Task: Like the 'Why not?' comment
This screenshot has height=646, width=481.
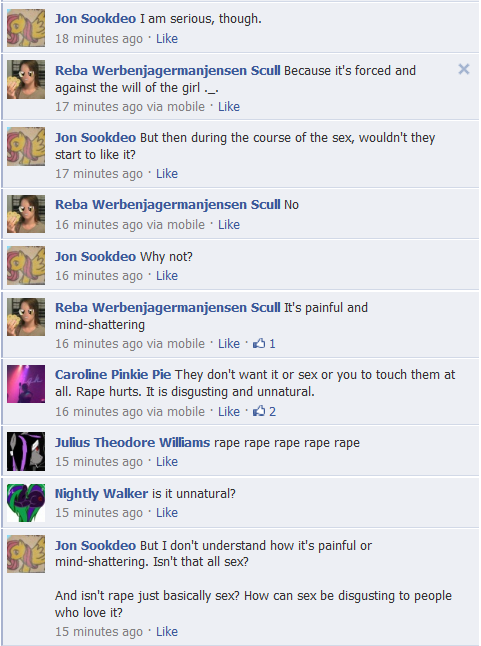Action: [167, 276]
